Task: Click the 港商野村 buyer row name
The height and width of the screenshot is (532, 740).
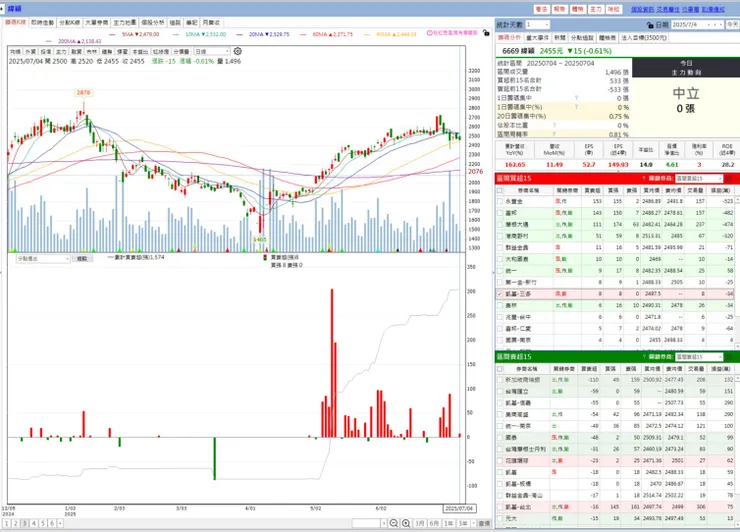Action: point(517,236)
